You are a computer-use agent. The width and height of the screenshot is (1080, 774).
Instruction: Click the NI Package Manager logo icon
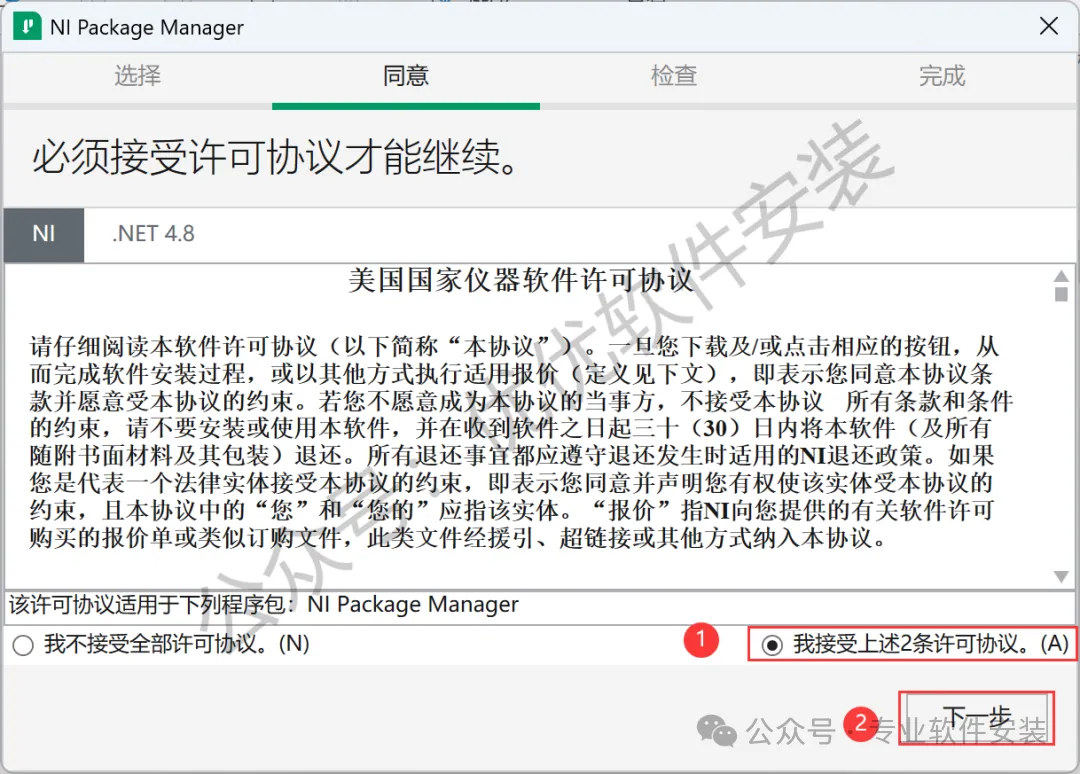pos(28,27)
